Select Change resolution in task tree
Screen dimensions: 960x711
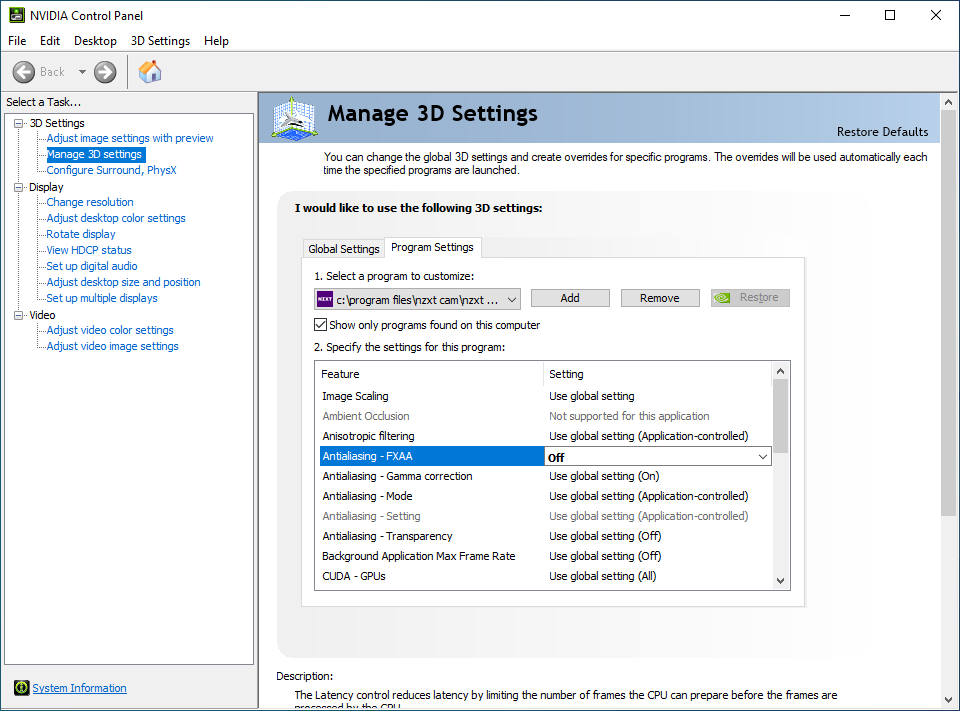[90, 202]
